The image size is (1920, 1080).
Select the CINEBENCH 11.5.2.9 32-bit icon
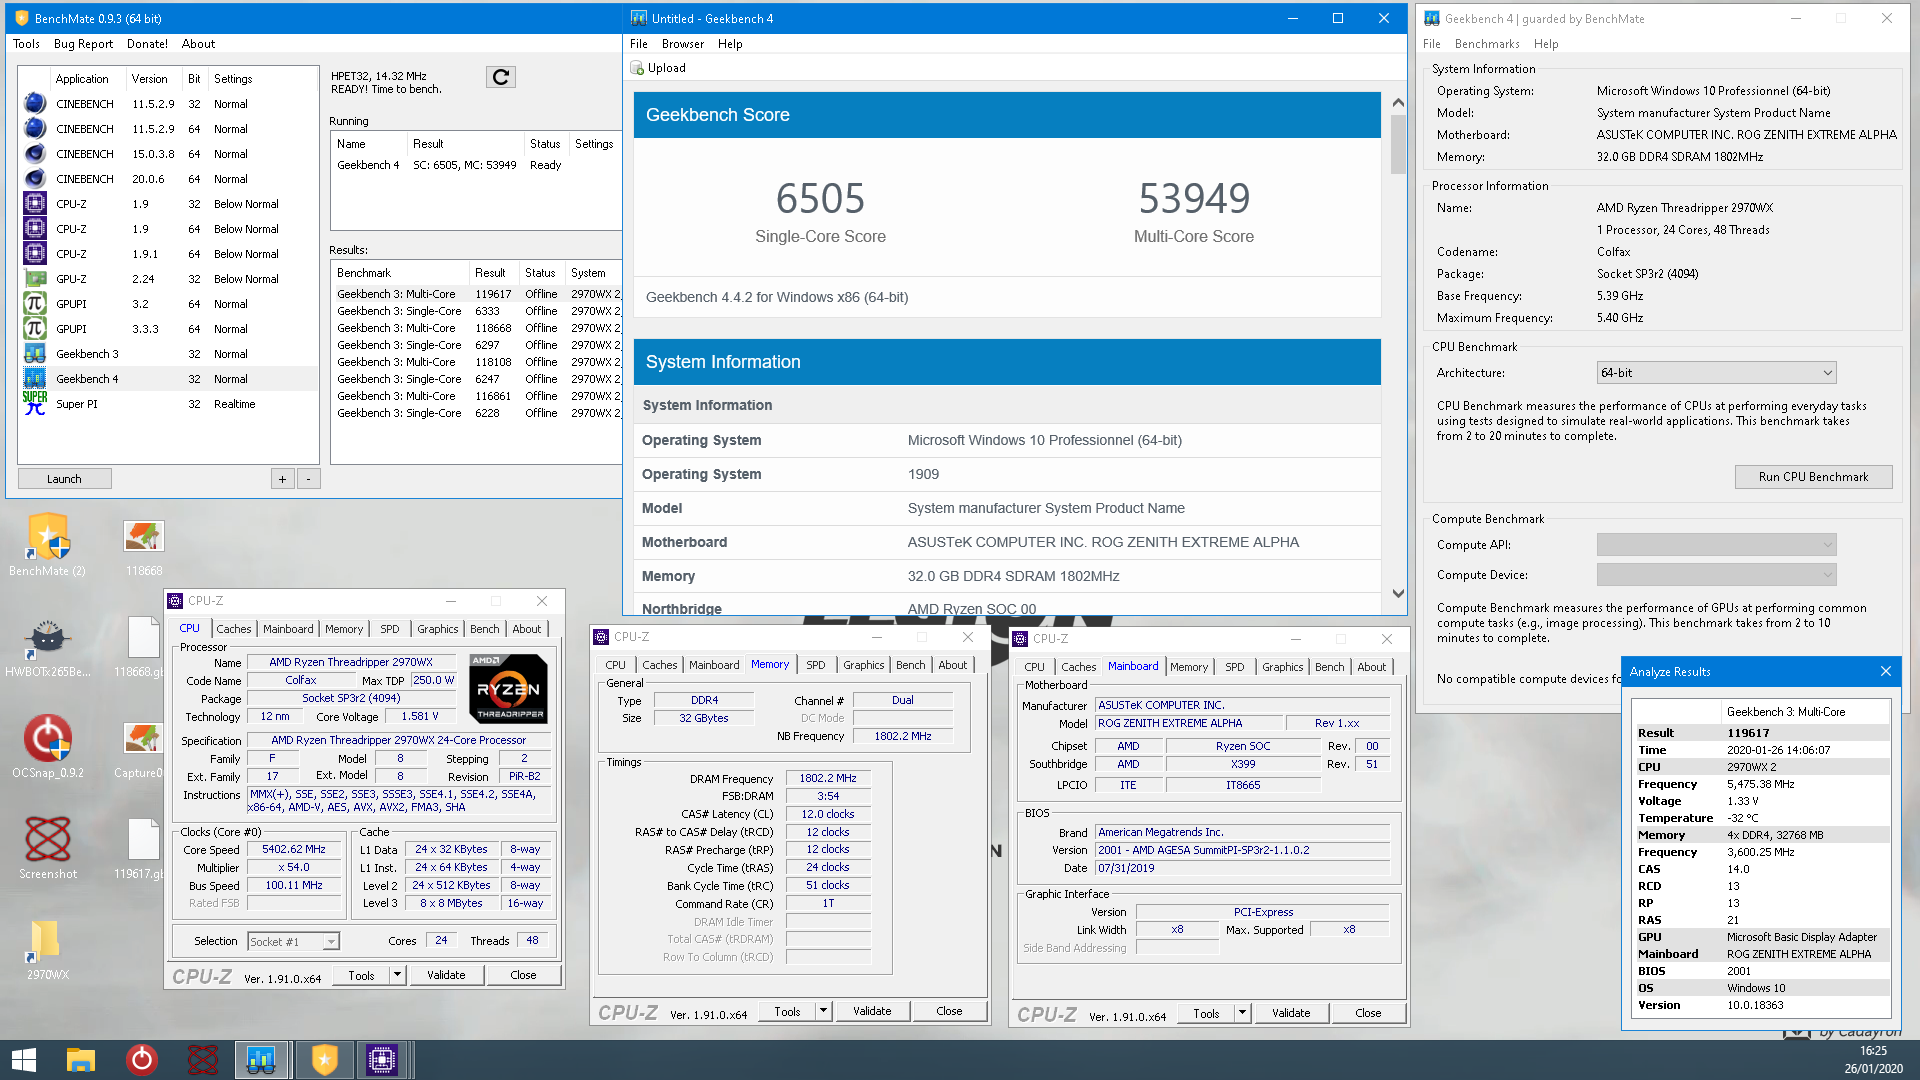coord(35,103)
